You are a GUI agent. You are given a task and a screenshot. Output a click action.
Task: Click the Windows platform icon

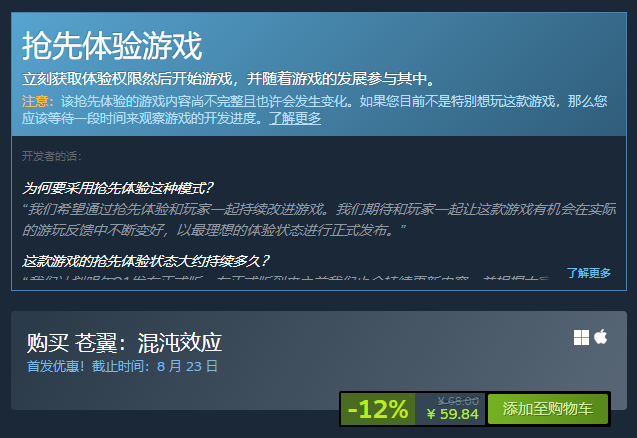click(581, 337)
